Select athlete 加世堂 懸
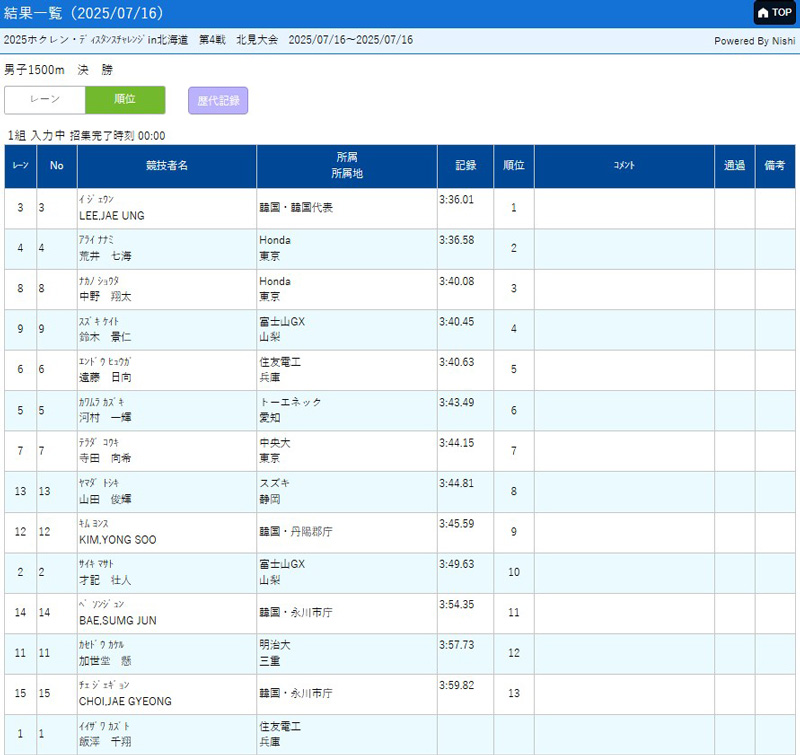Image resolution: width=800 pixels, height=755 pixels. [x=105, y=661]
